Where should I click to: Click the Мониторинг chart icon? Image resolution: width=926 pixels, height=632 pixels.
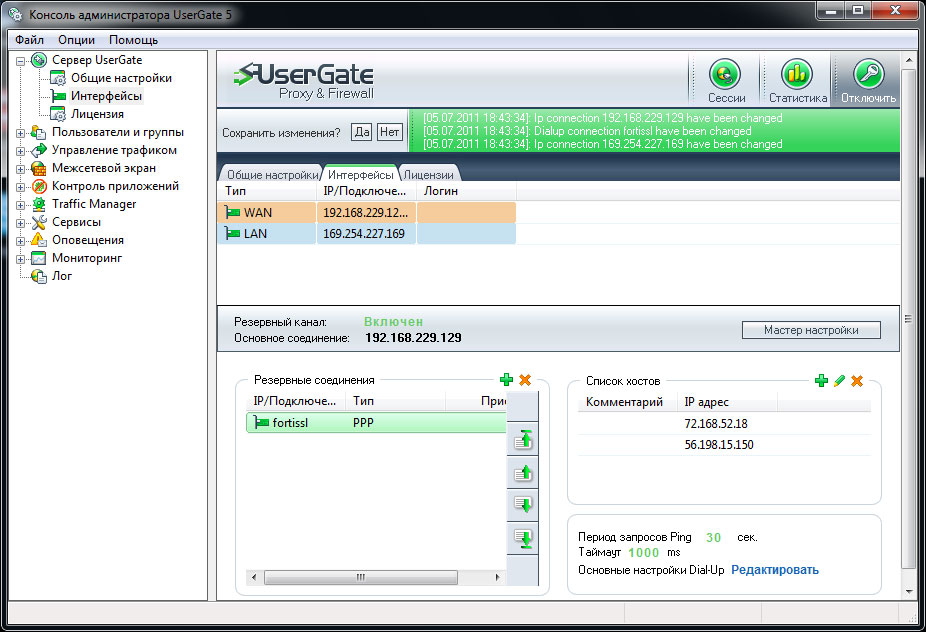coord(39,258)
